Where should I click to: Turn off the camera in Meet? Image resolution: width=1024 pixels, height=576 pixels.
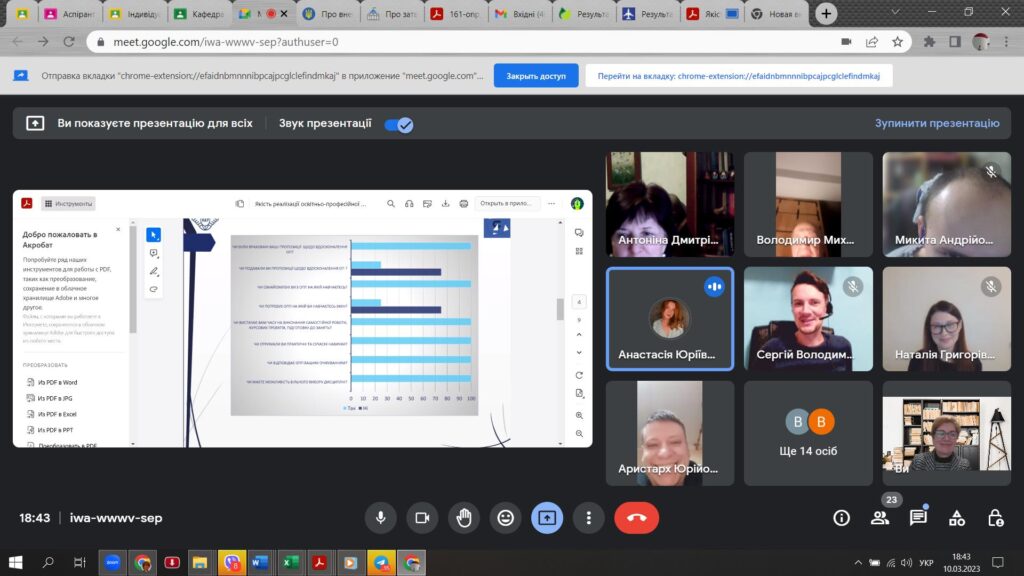point(422,518)
